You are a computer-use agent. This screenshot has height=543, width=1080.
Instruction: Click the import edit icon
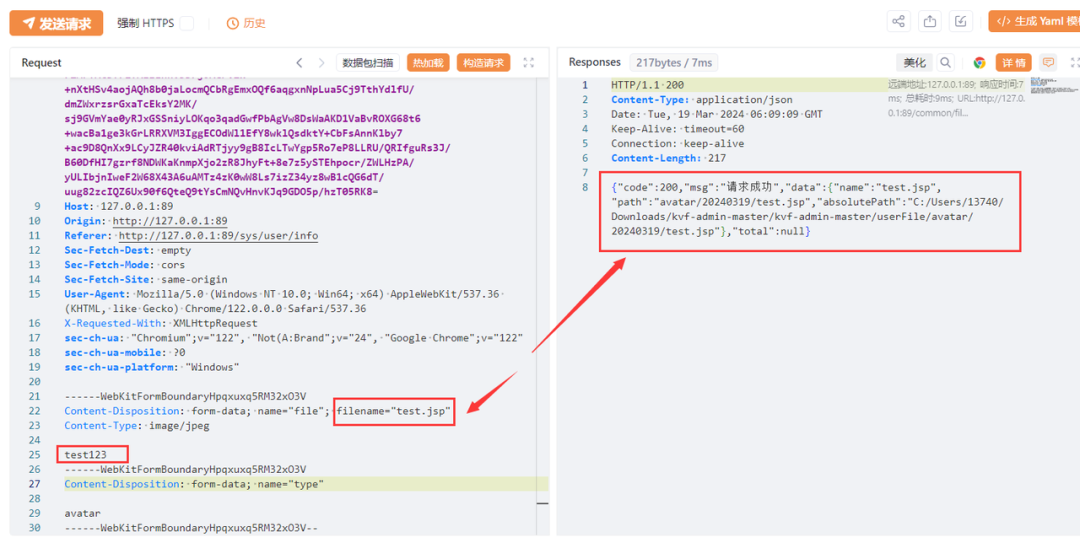(961, 22)
